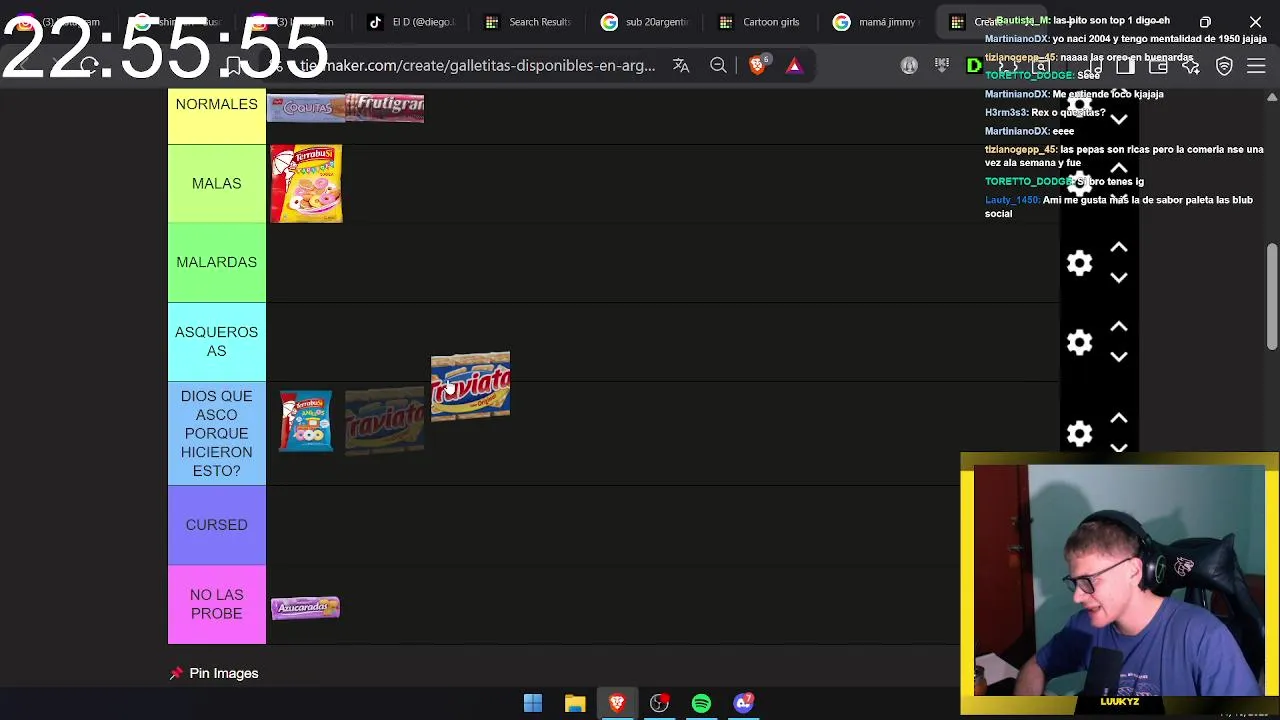Switch to the Cartoon girls tab

point(760,22)
